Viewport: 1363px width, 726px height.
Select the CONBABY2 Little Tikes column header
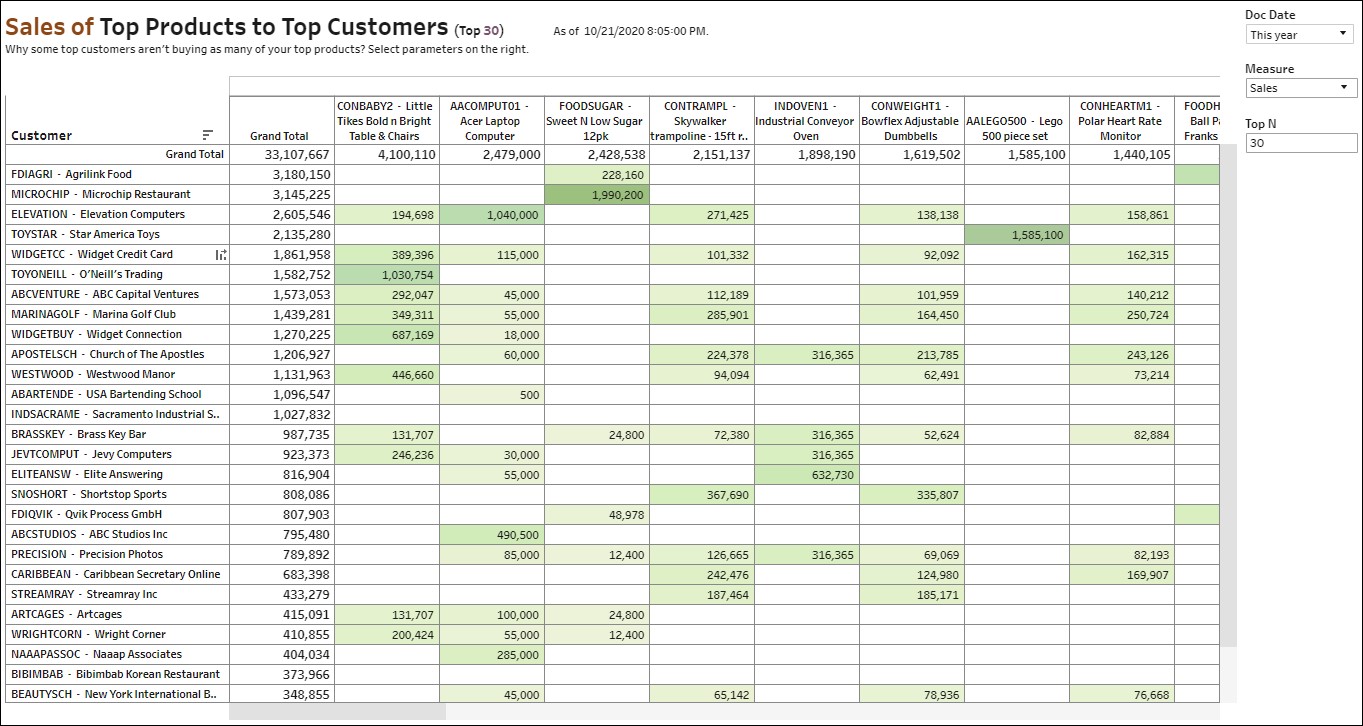(385, 121)
